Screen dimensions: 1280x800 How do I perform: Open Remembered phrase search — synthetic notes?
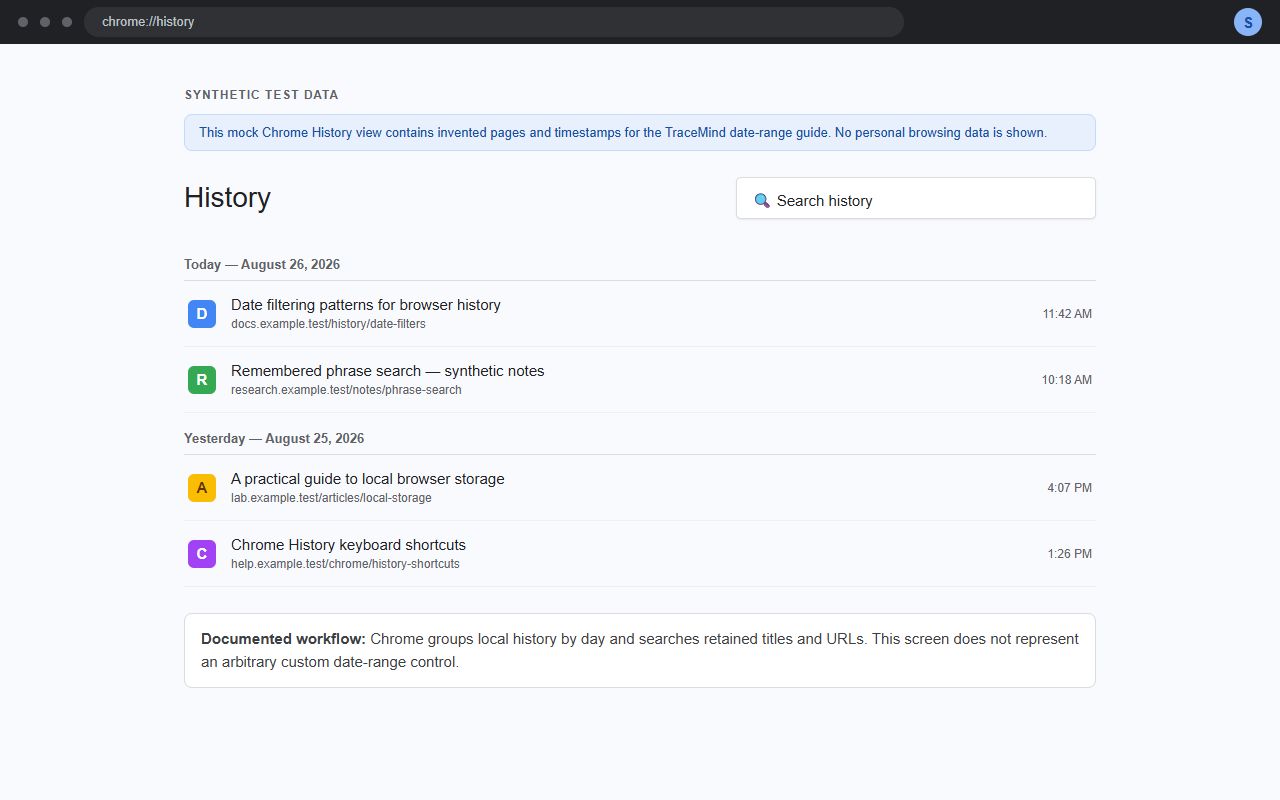pos(388,371)
